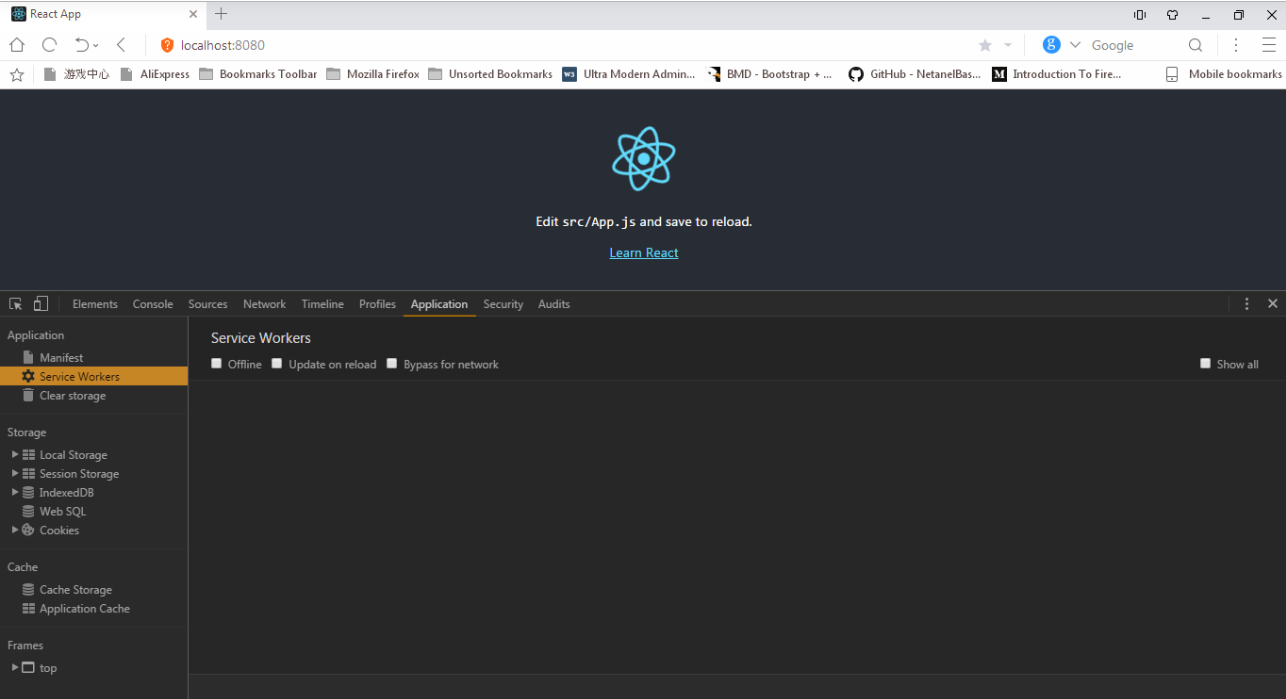1286x699 pixels.
Task: Expand the IndexedDB tree node
Action: pos(15,493)
